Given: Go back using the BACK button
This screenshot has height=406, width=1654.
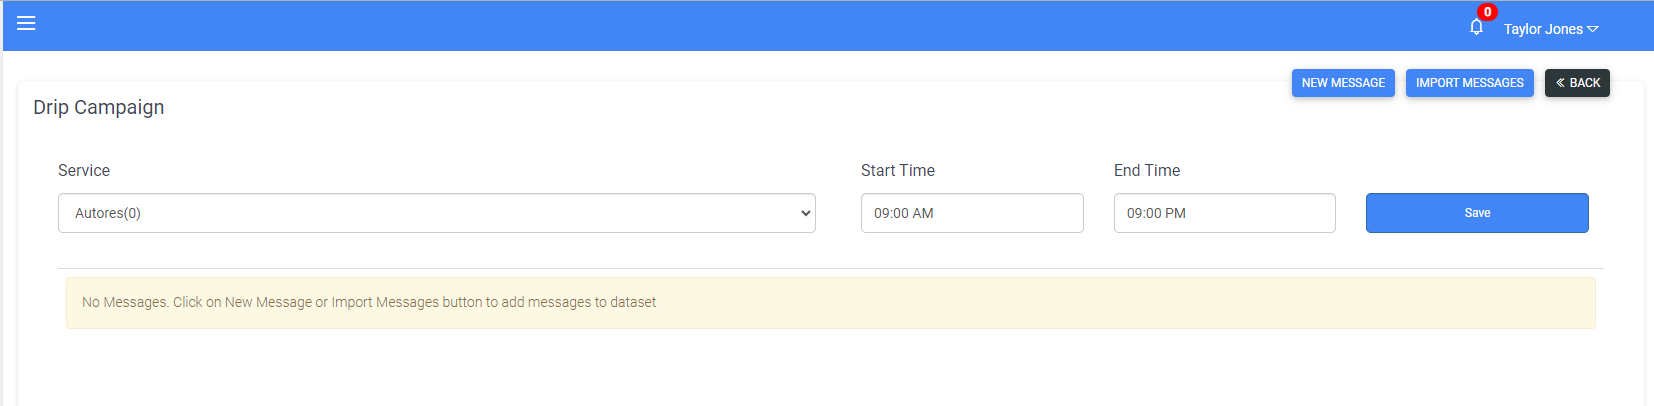Looking at the screenshot, I should [x=1577, y=83].
